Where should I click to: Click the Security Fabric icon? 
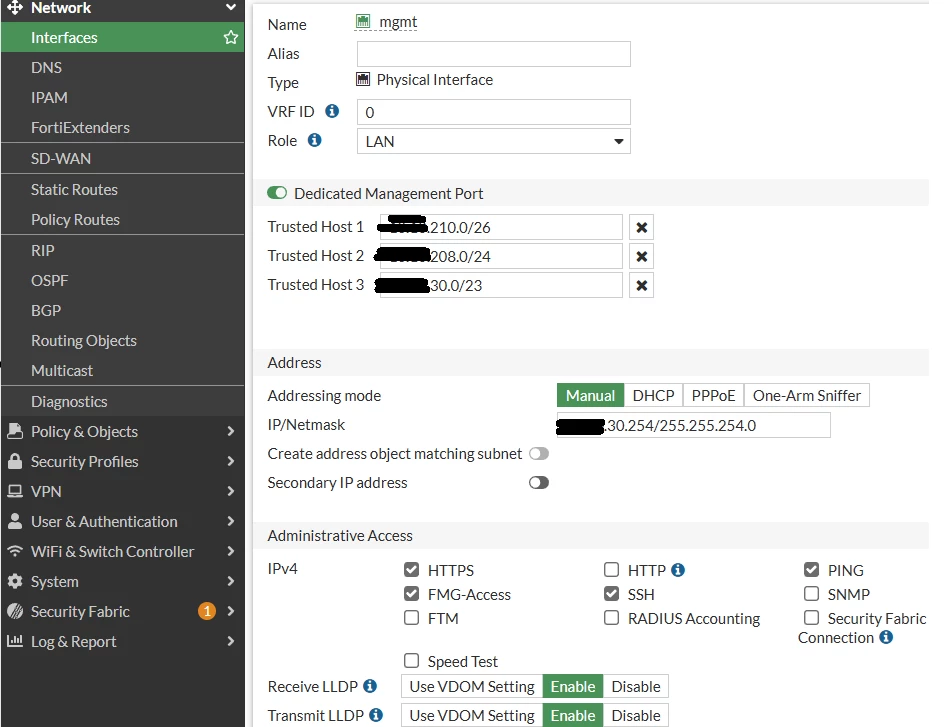coord(15,611)
